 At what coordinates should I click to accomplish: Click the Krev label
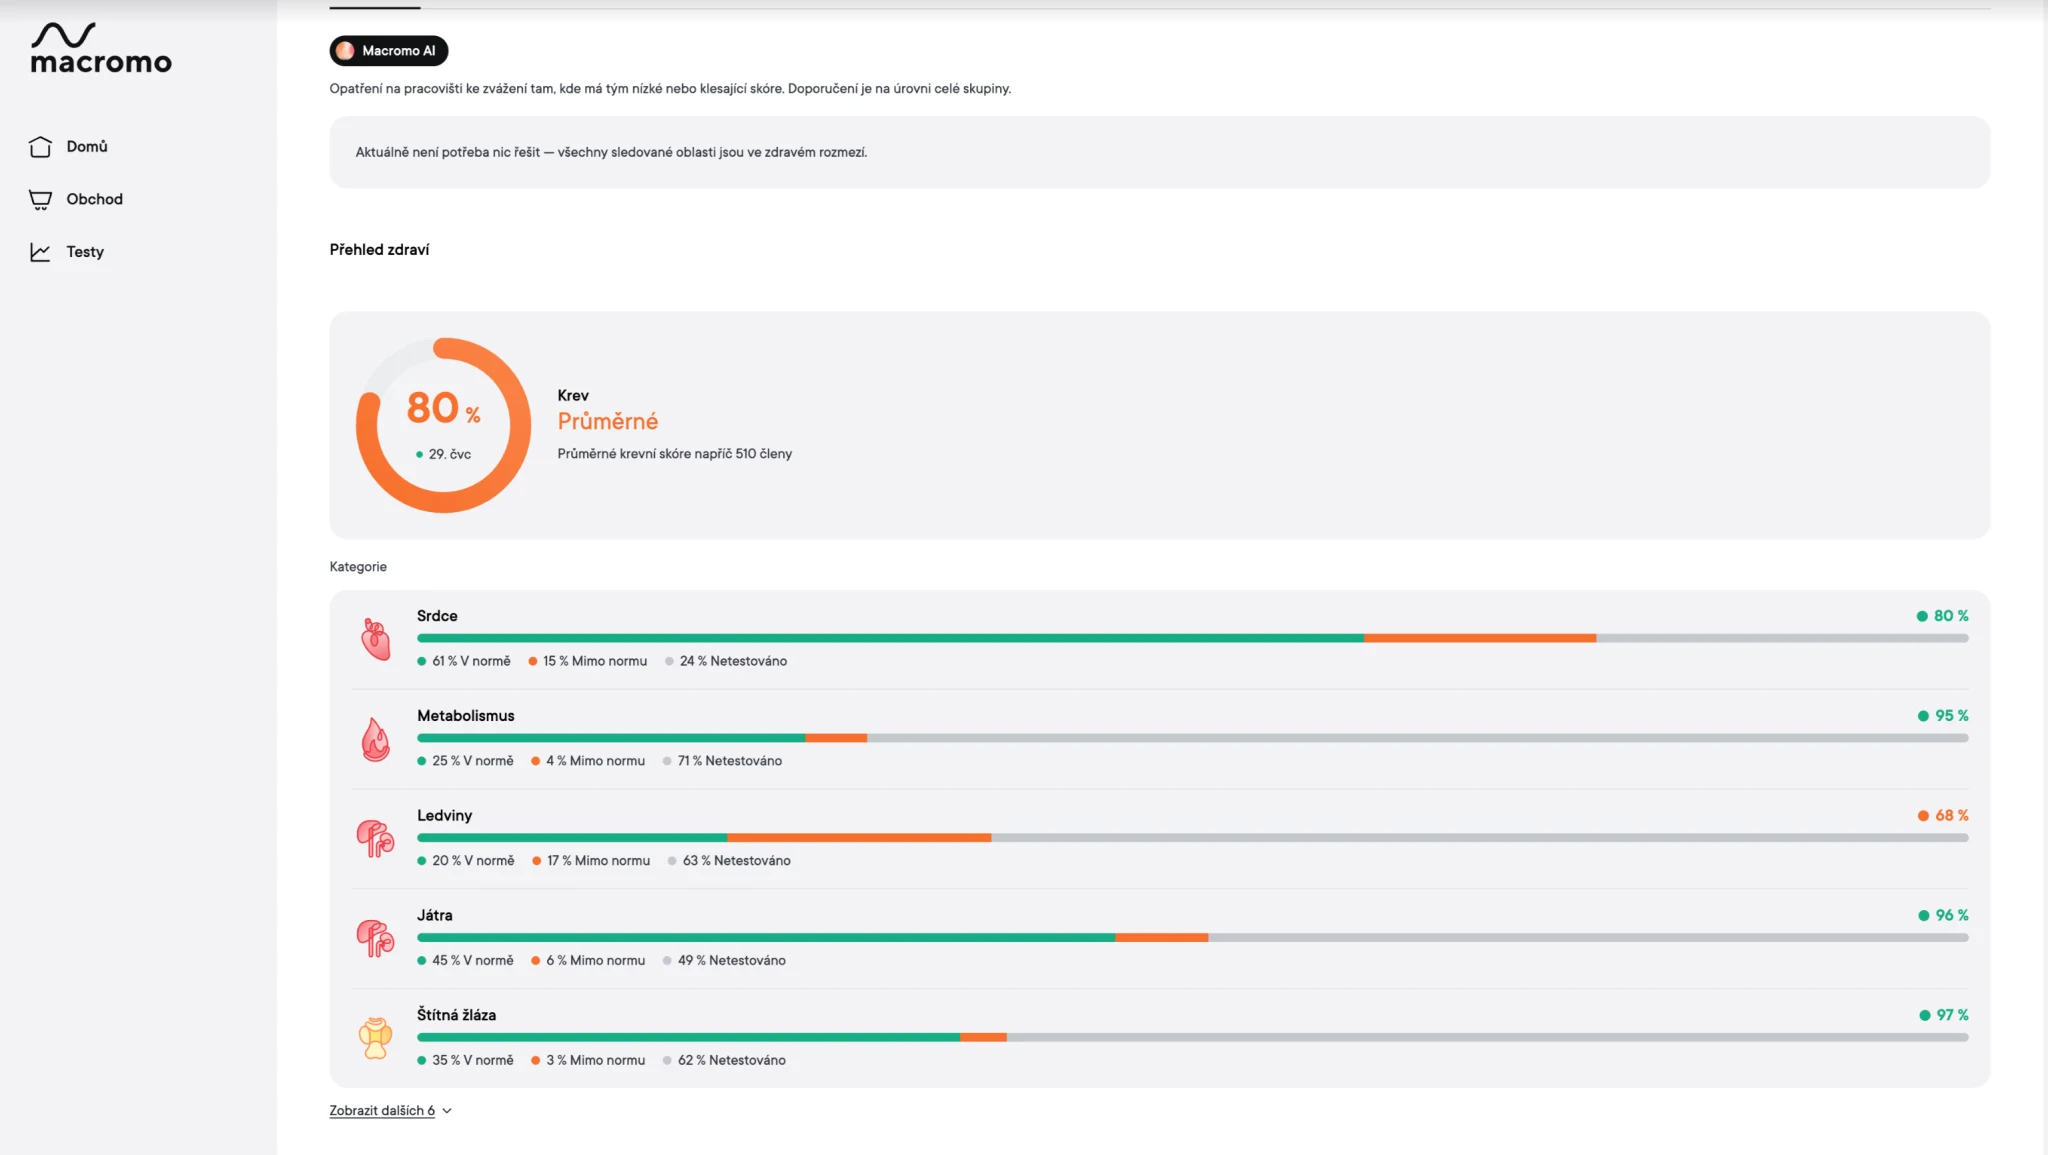573,396
